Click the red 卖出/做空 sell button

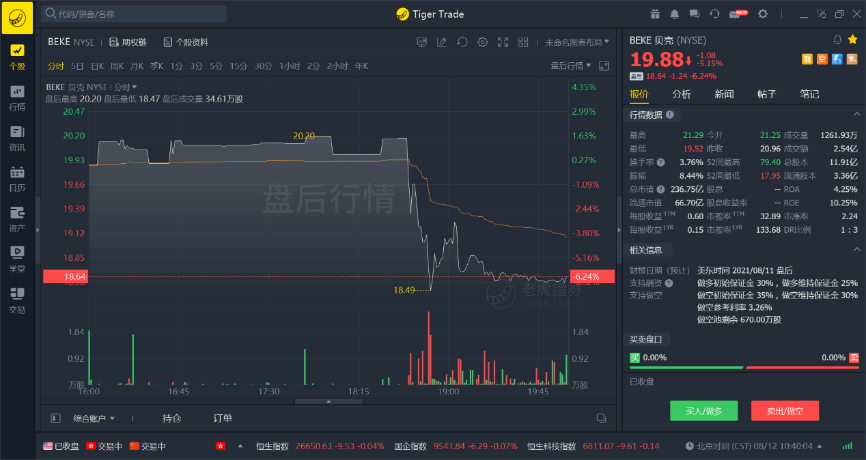pyautogui.click(x=785, y=410)
